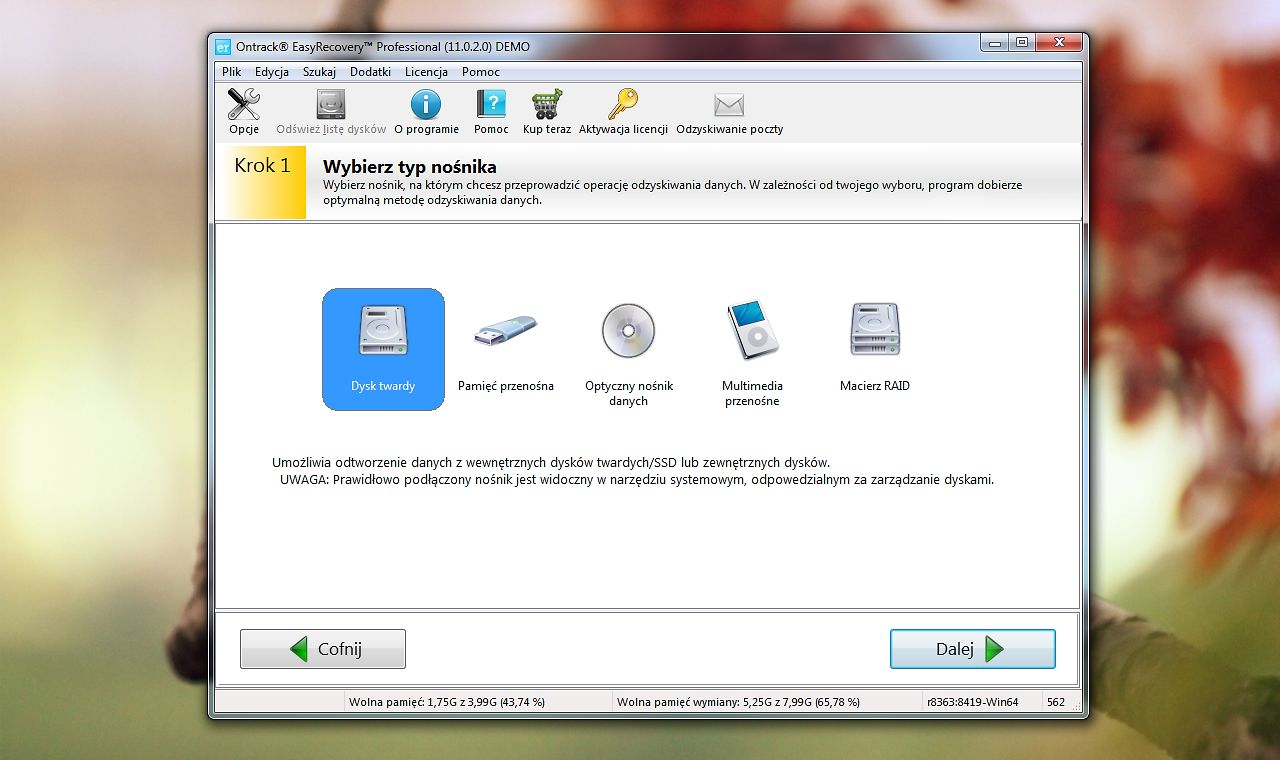
Task: Open the Szukaj menu
Action: pyautogui.click(x=320, y=72)
